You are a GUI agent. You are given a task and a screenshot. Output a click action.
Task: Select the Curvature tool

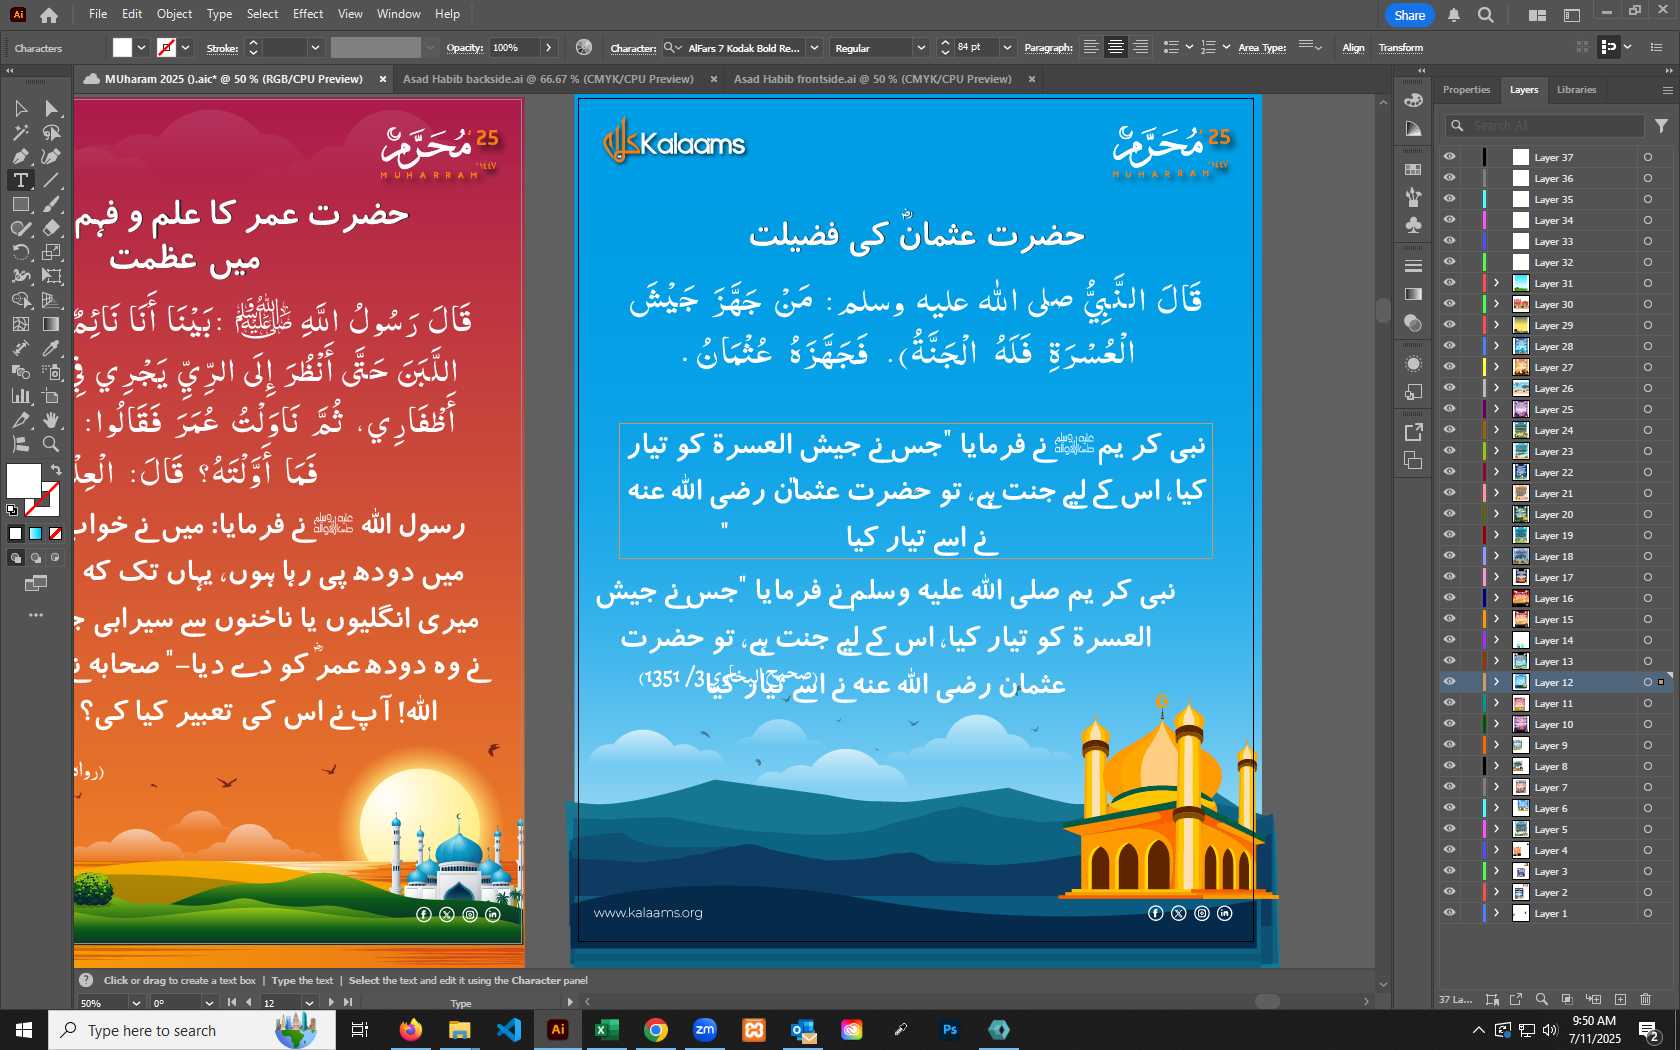point(52,156)
